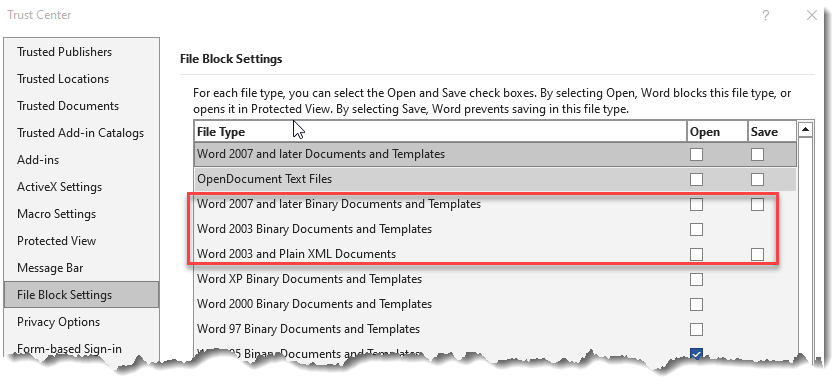The height and width of the screenshot is (391, 839).
Task: Open Trusted Documents section
Action: pyautogui.click(x=81, y=106)
